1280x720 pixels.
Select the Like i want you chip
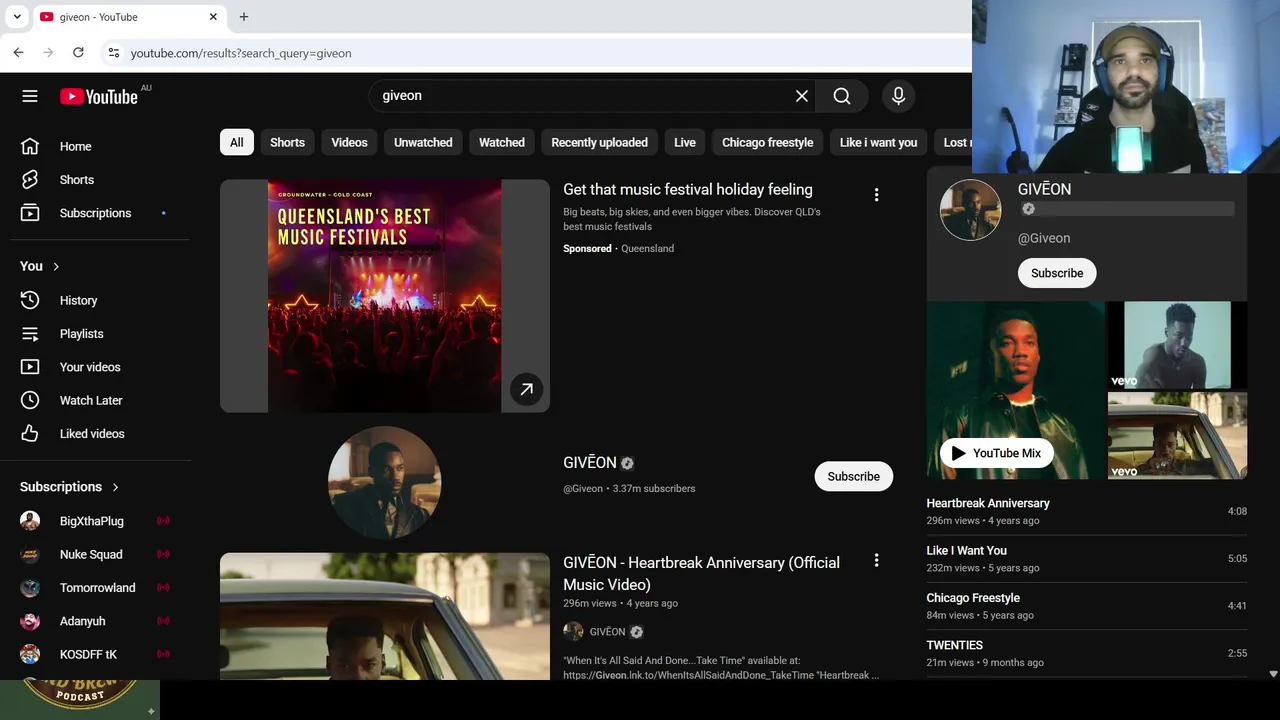pos(878,142)
